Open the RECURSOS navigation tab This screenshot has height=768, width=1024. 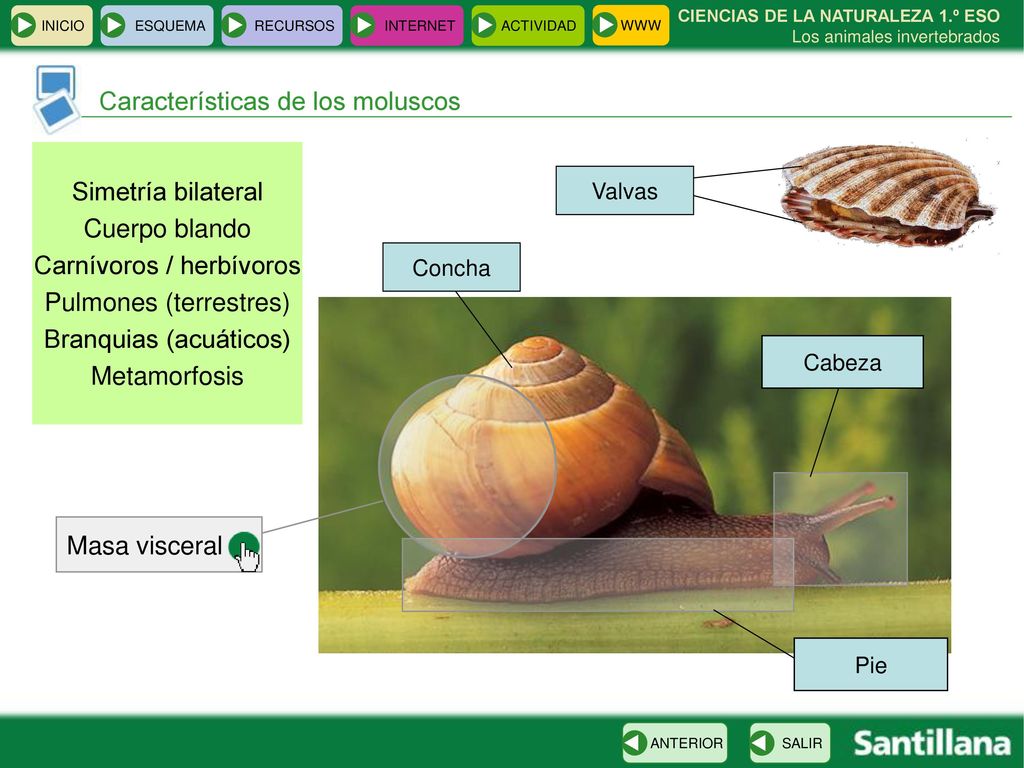(281, 25)
